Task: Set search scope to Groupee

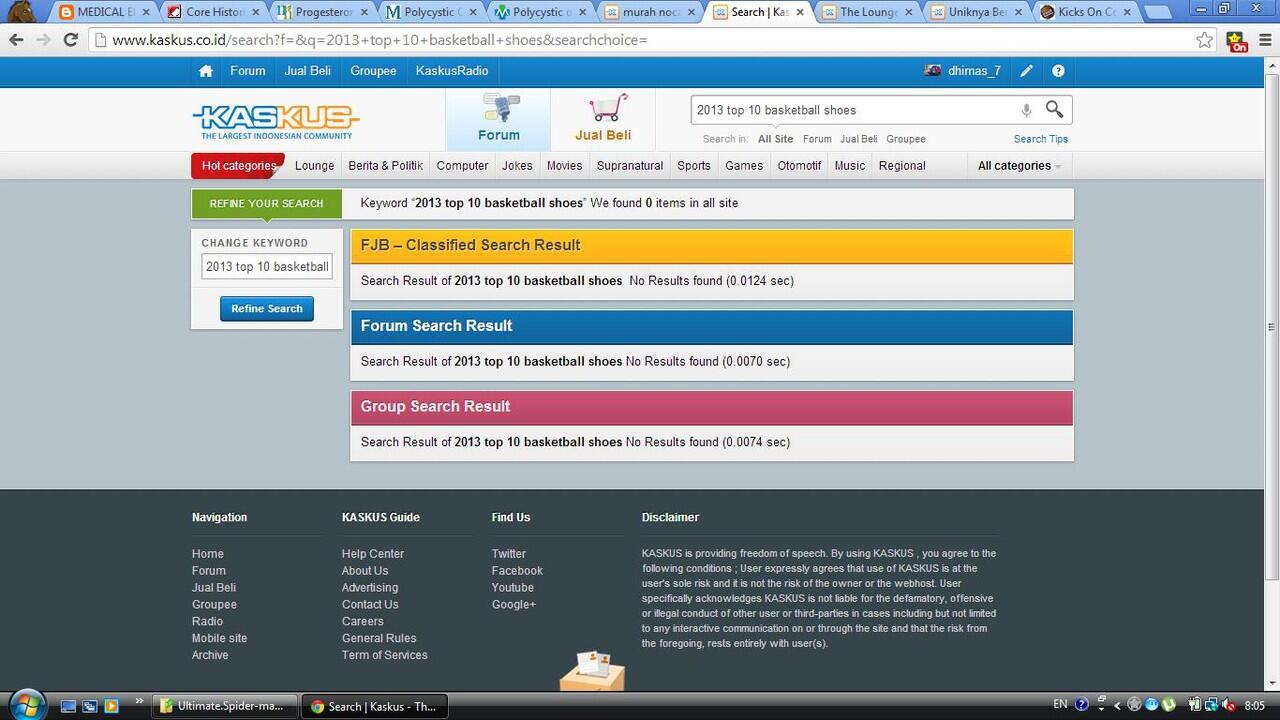Action: coord(906,139)
